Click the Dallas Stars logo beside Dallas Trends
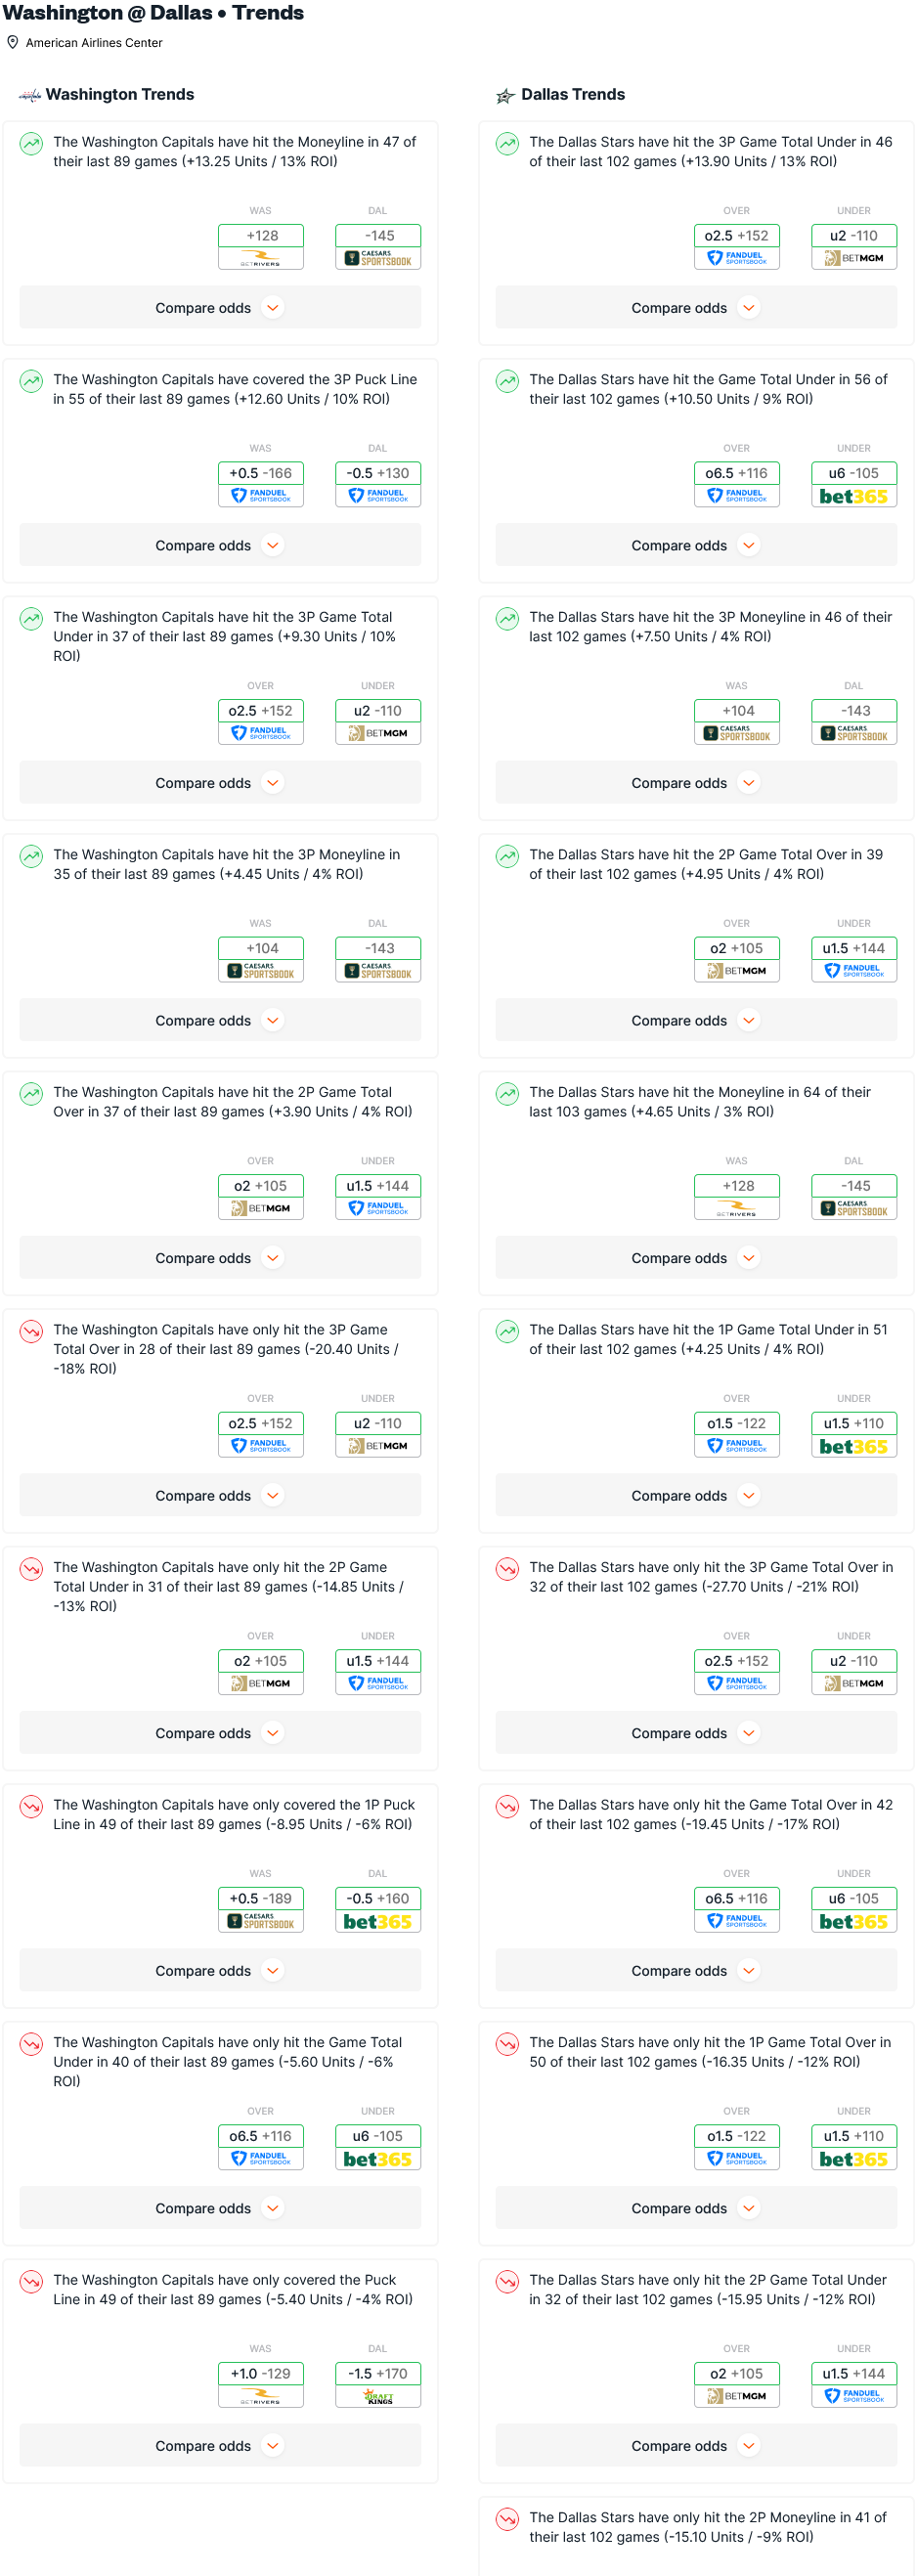Screen dimensions: 917x2576 tap(505, 96)
